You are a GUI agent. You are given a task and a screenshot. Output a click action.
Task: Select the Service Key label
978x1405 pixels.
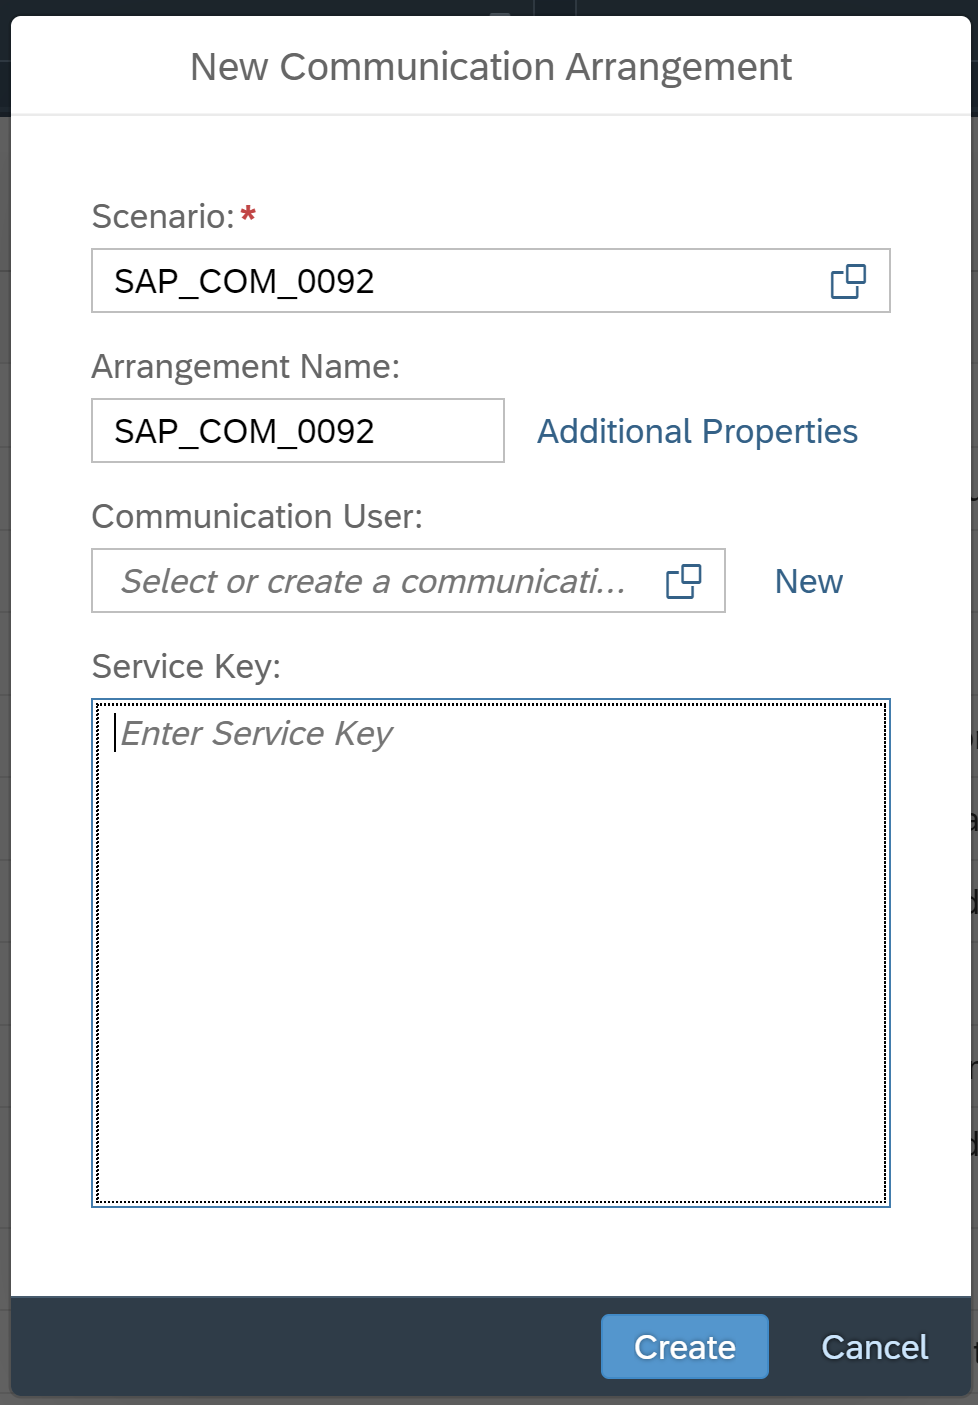click(186, 667)
